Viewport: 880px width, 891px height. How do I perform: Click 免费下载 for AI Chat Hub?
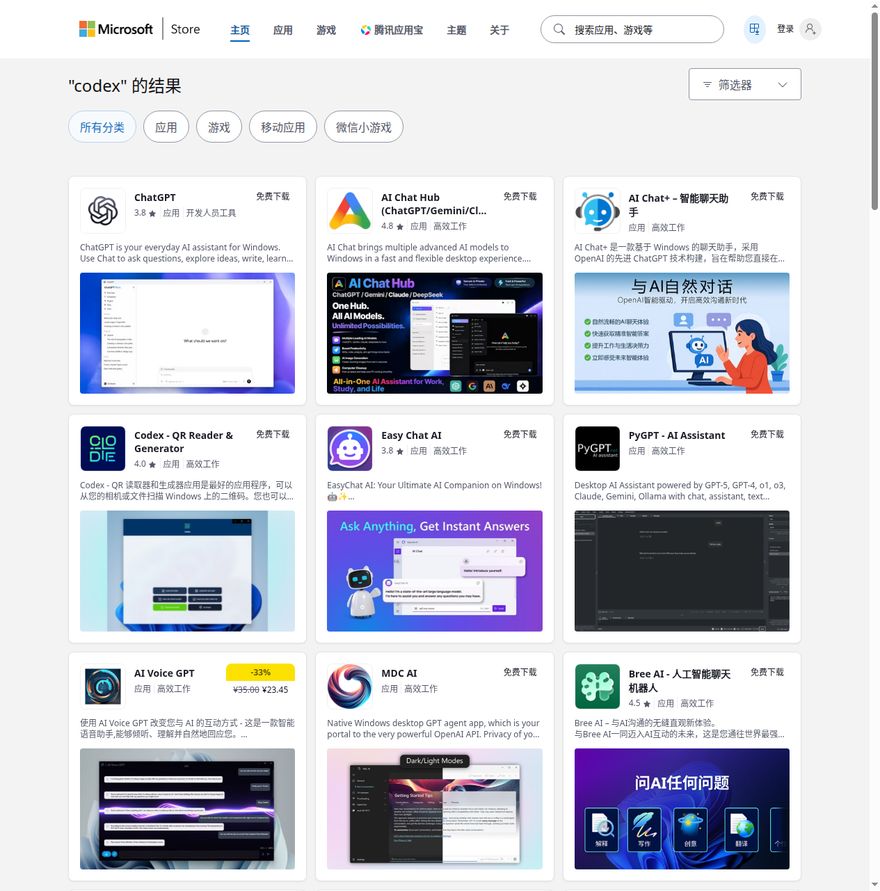tap(520, 196)
